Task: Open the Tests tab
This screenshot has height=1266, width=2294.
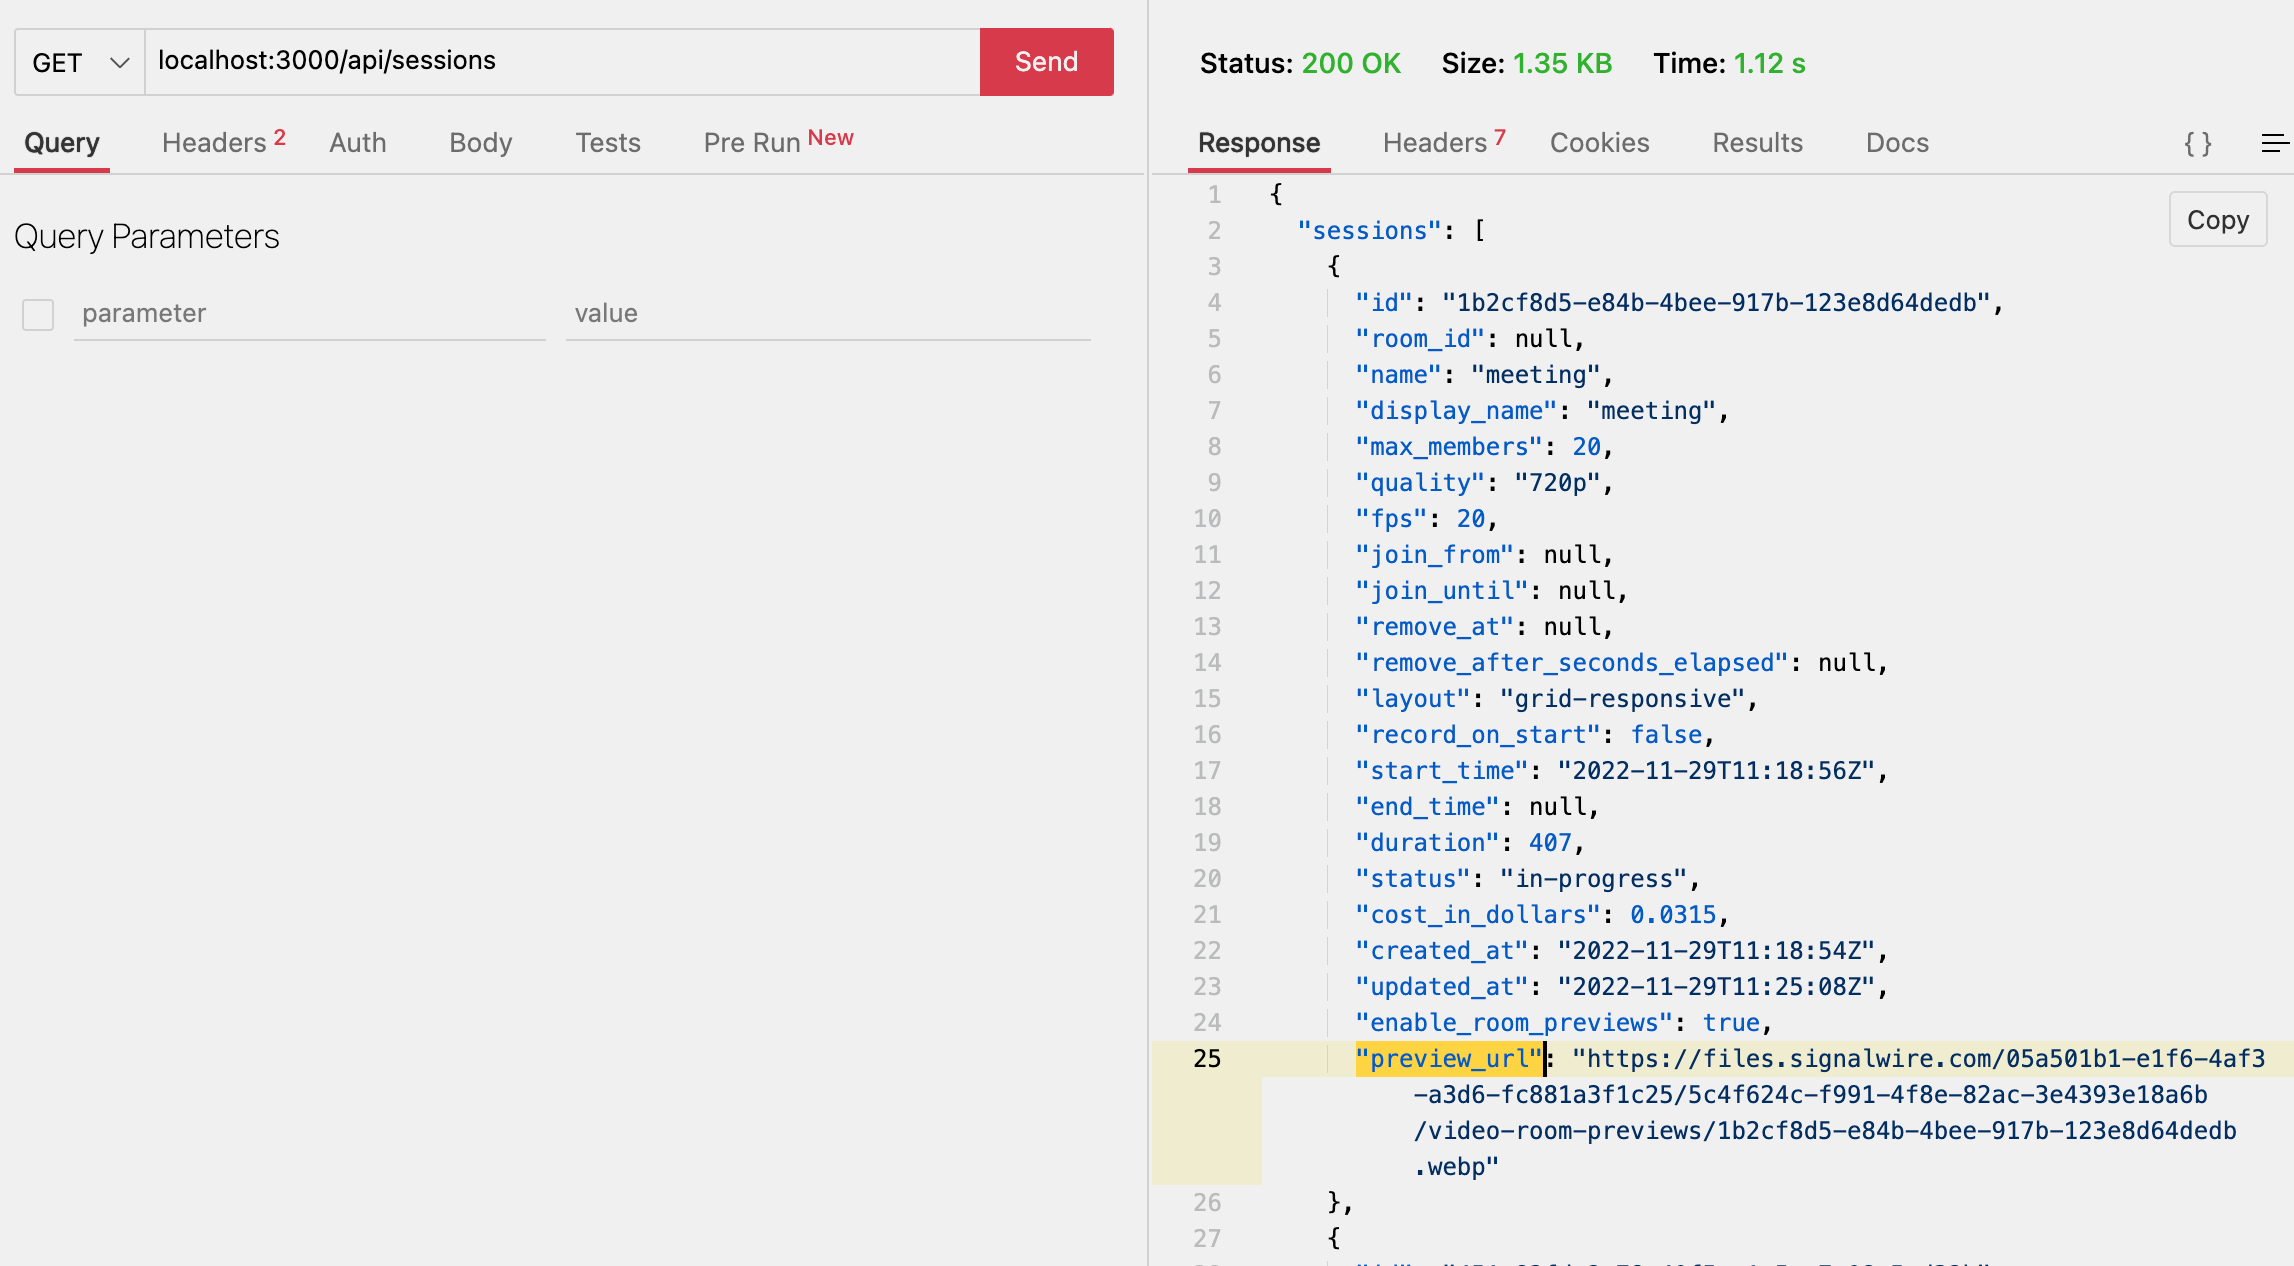Action: click(608, 142)
